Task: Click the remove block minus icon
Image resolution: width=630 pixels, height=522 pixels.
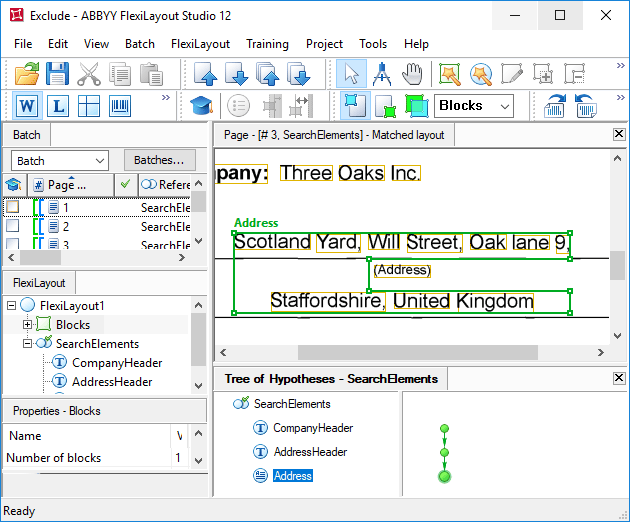Action: 574,74
